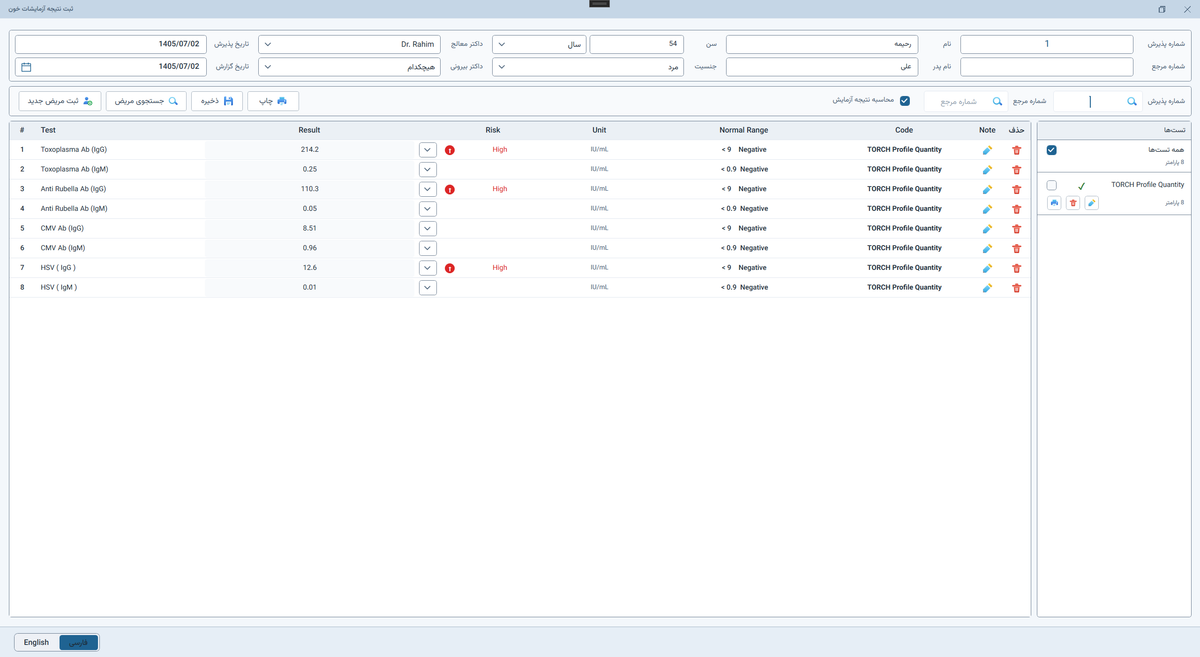
Task: Switch the interface language to English
Action: [x=37, y=642]
